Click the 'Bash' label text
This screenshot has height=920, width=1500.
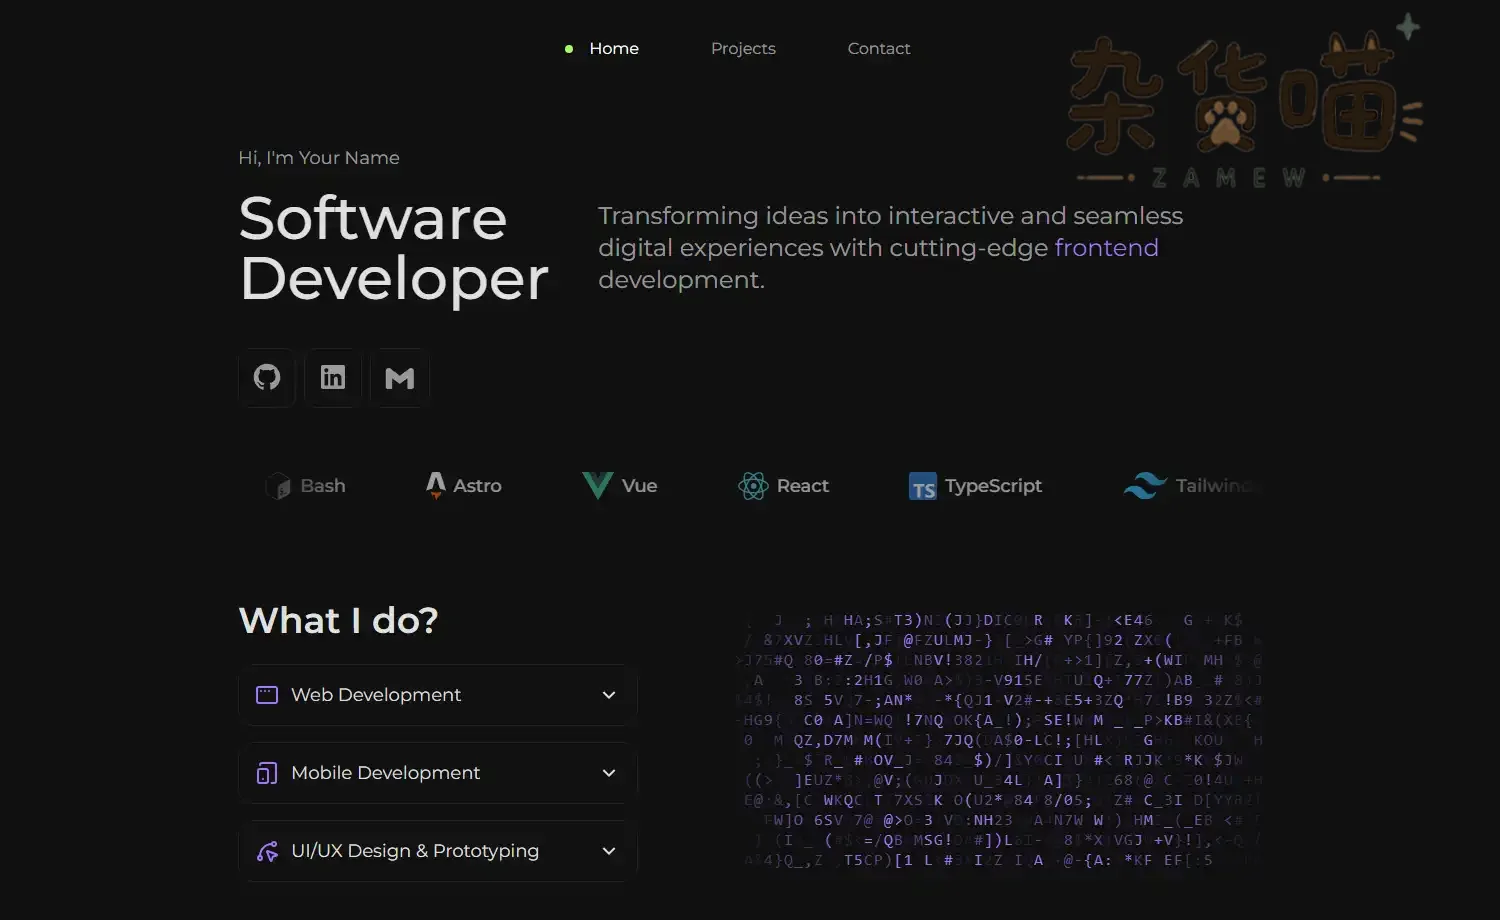pos(323,485)
